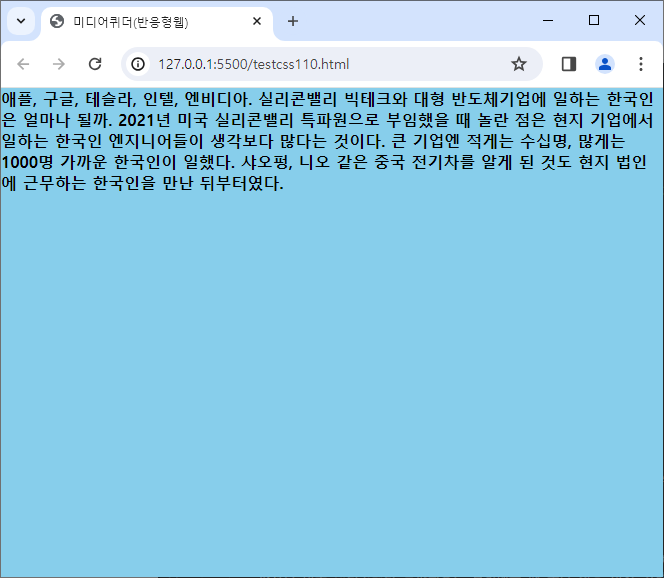
Task: Click the address bar URL testcss110.html
Action: (x=253, y=64)
